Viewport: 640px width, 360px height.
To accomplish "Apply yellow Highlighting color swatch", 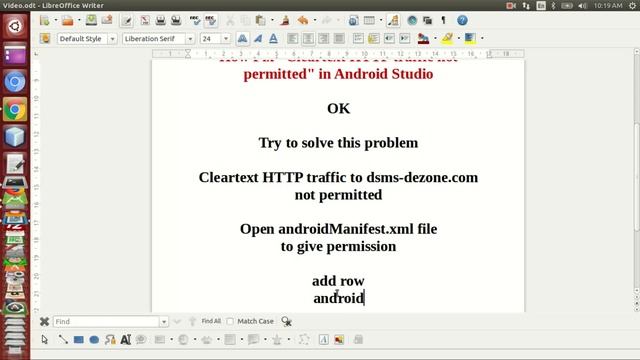I will click(447, 38).
